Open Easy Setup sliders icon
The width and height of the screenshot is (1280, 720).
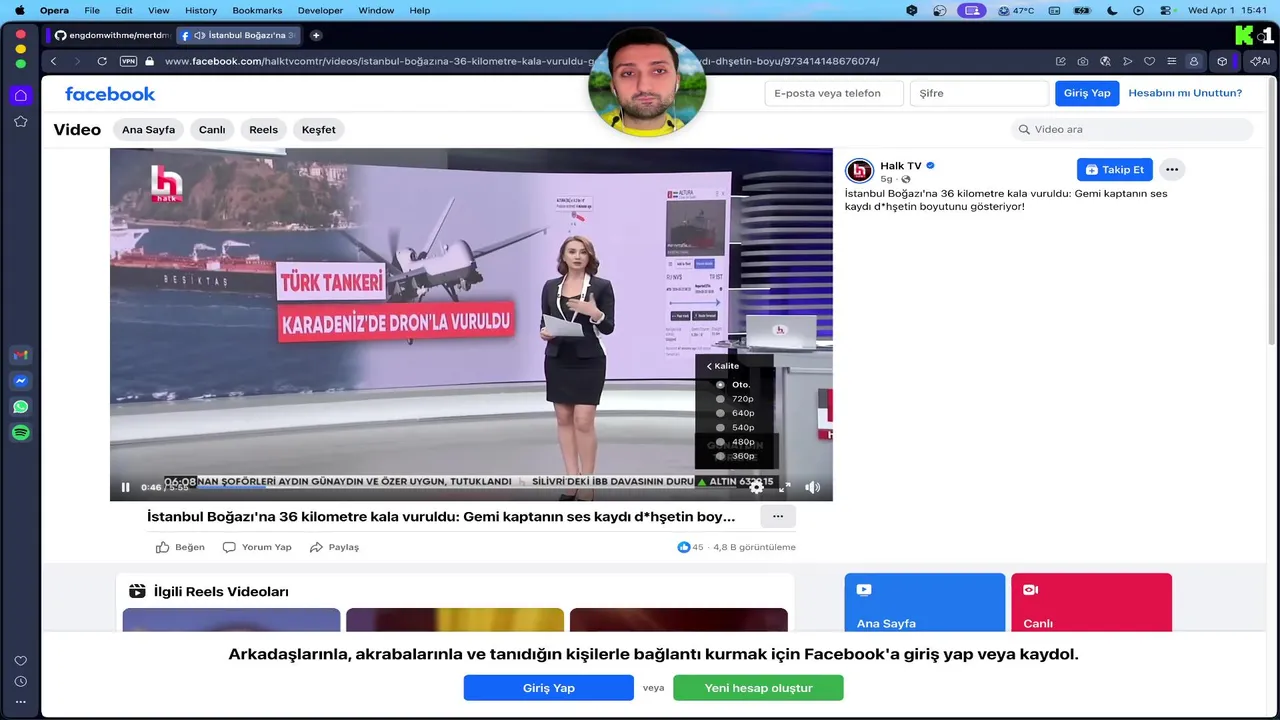tap(1171, 61)
